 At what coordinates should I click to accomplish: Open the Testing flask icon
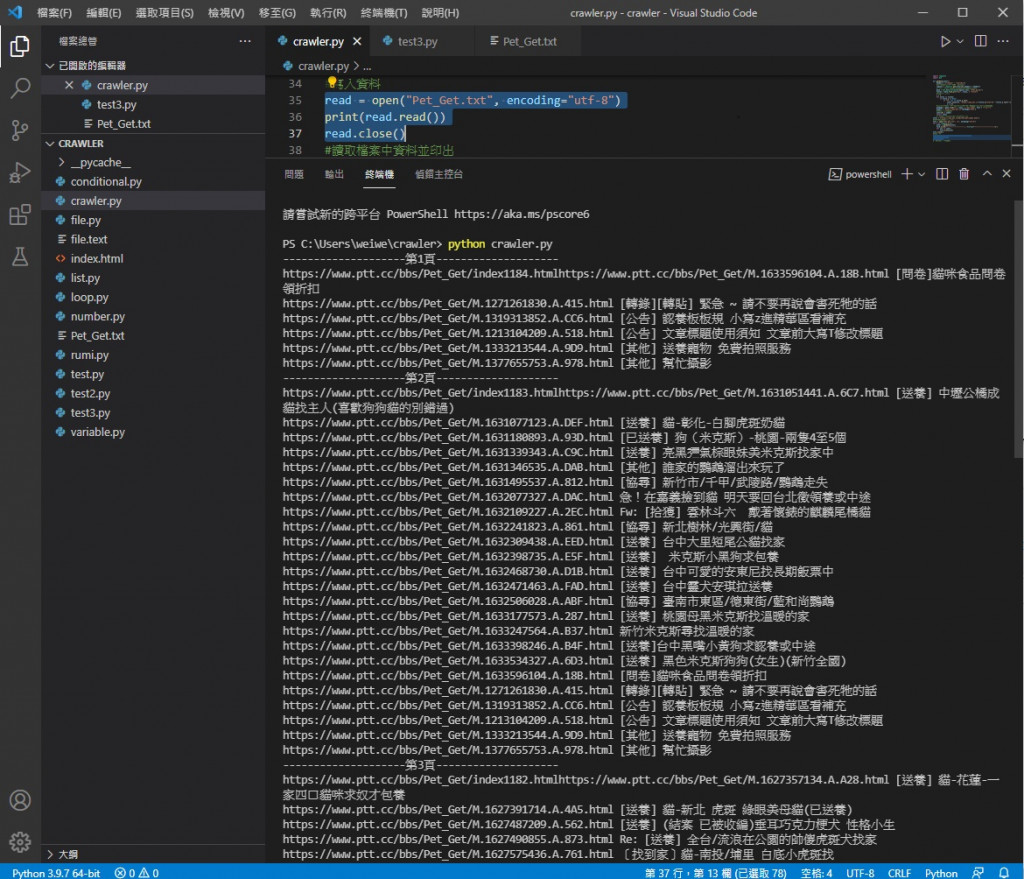coord(20,257)
